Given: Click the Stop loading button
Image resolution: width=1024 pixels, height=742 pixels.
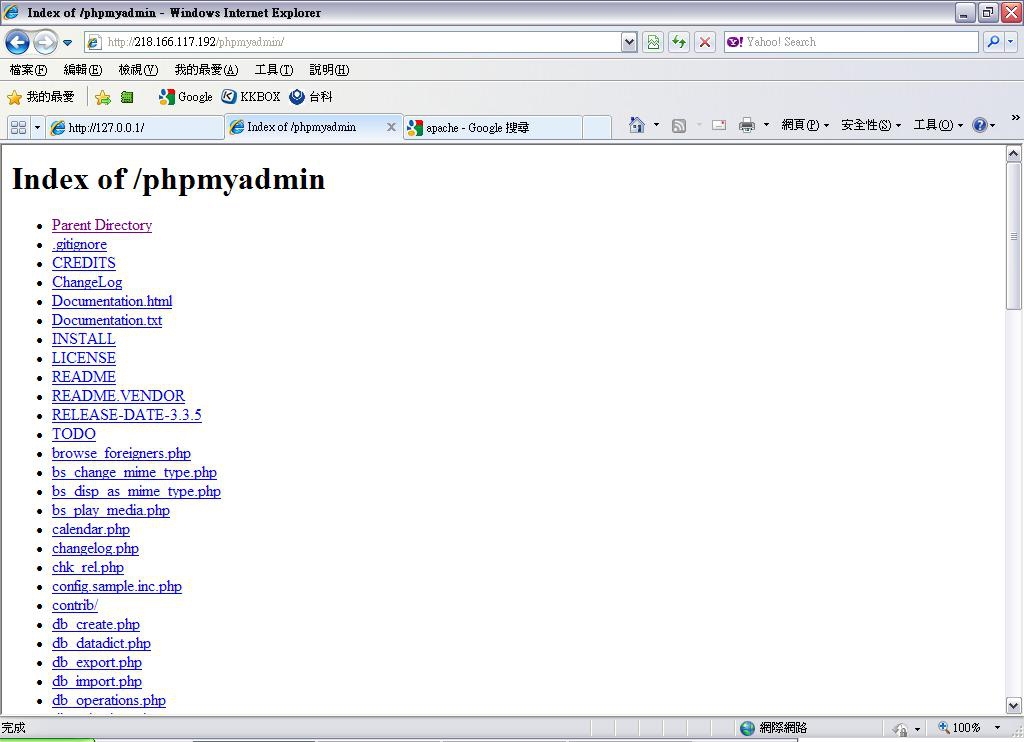Looking at the screenshot, I should [x=705, y=42].
